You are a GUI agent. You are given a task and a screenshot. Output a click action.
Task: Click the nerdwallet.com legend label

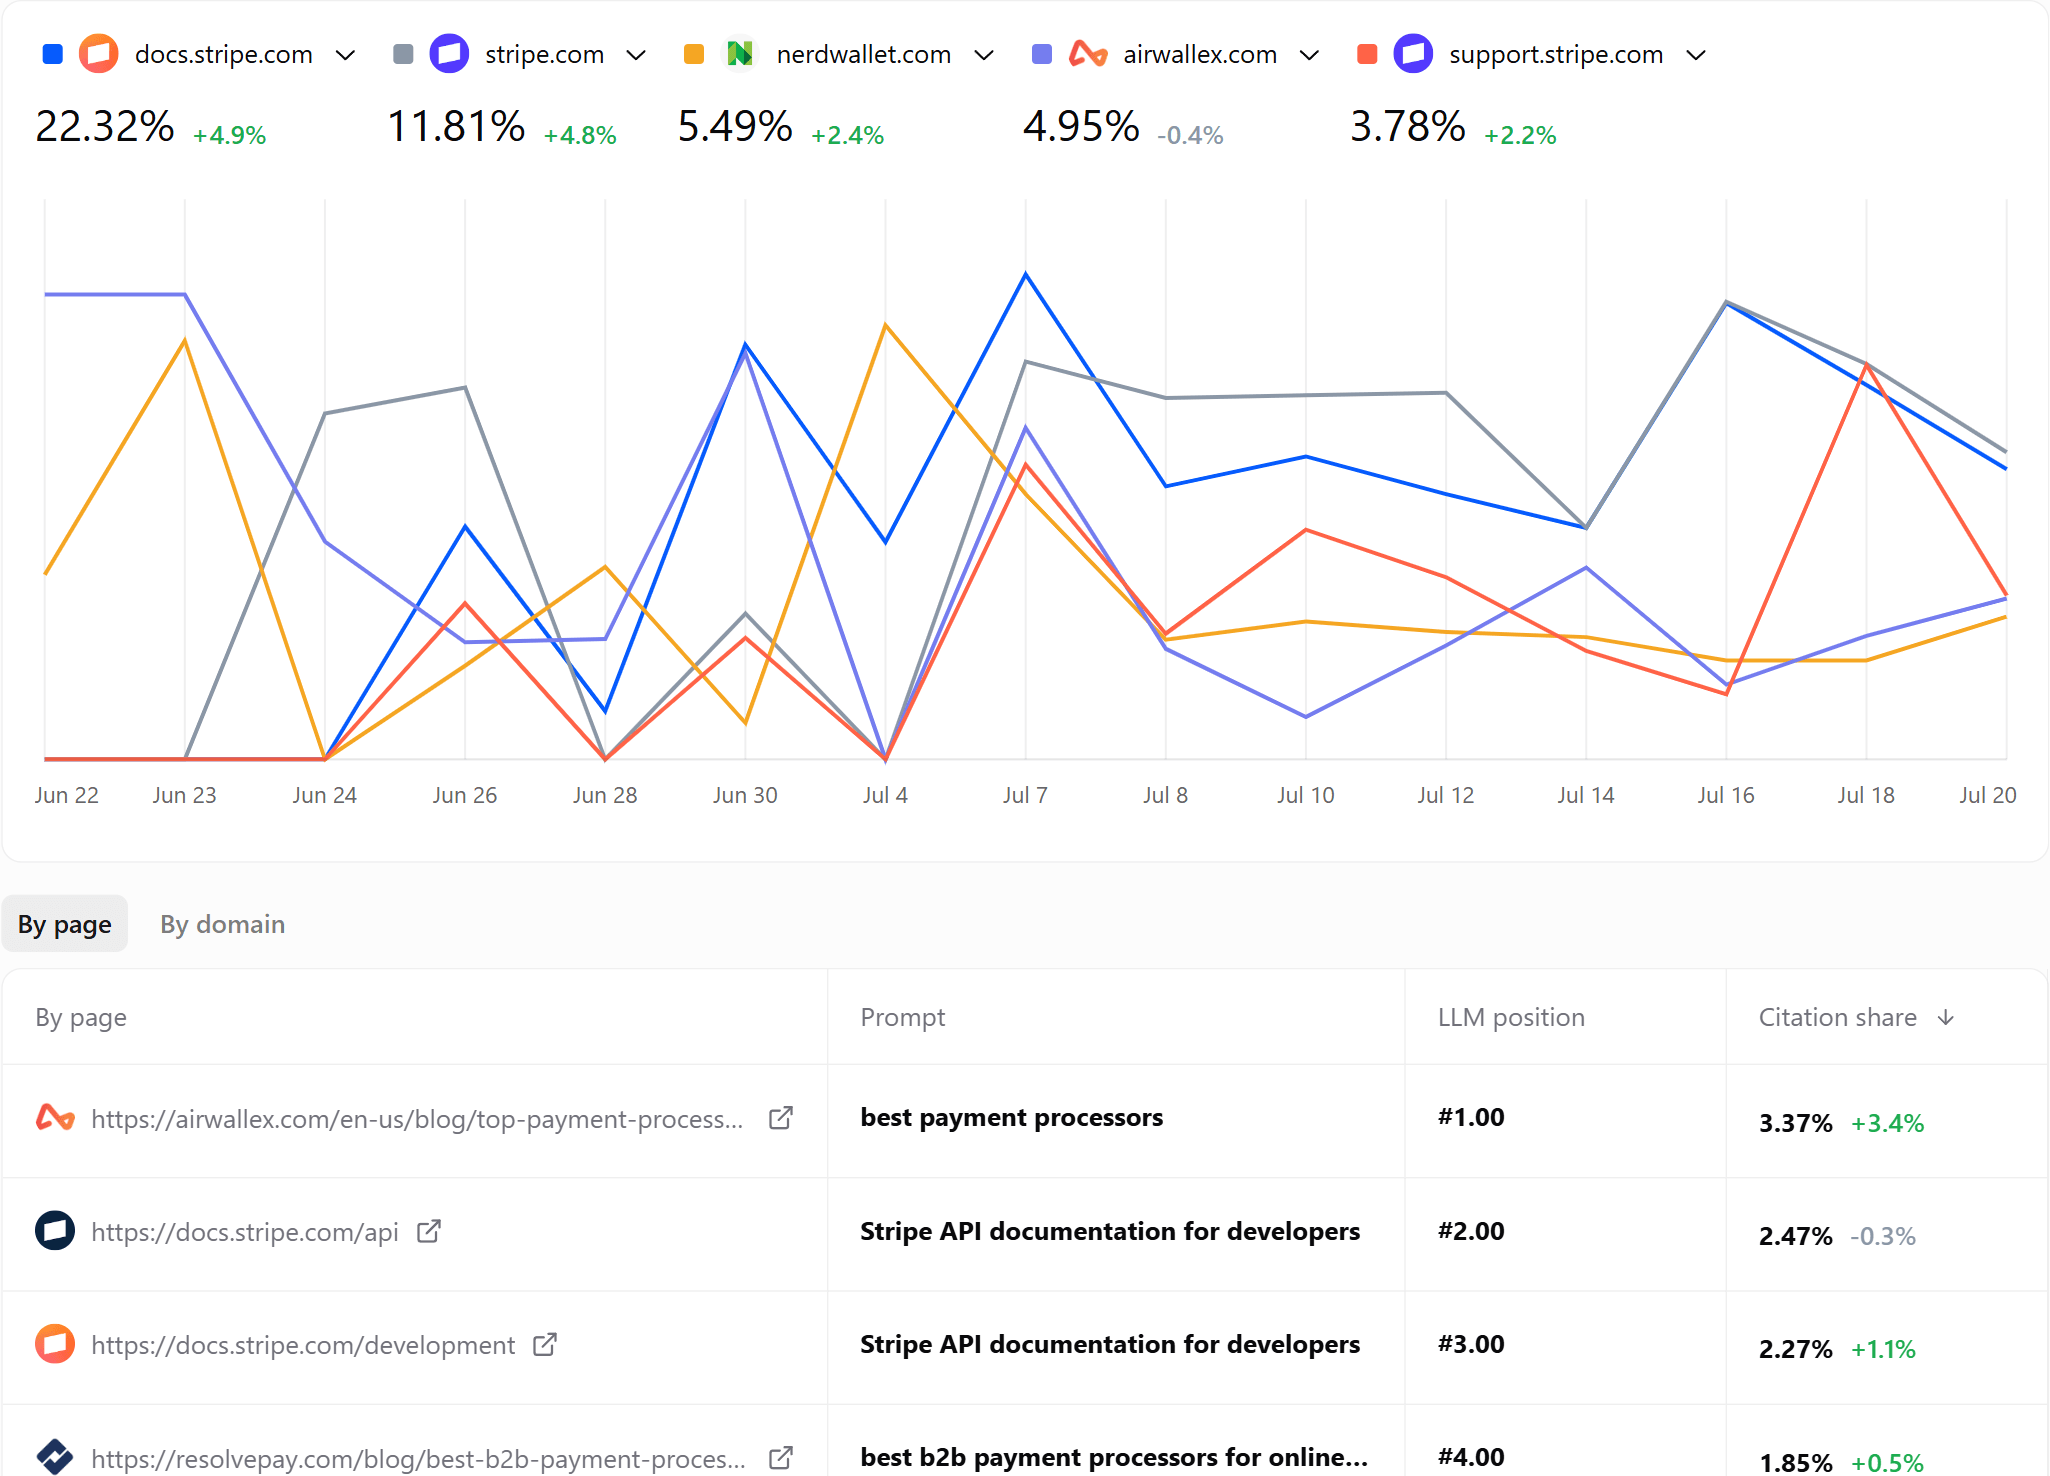pyautogui.click(x=864, y=54)
